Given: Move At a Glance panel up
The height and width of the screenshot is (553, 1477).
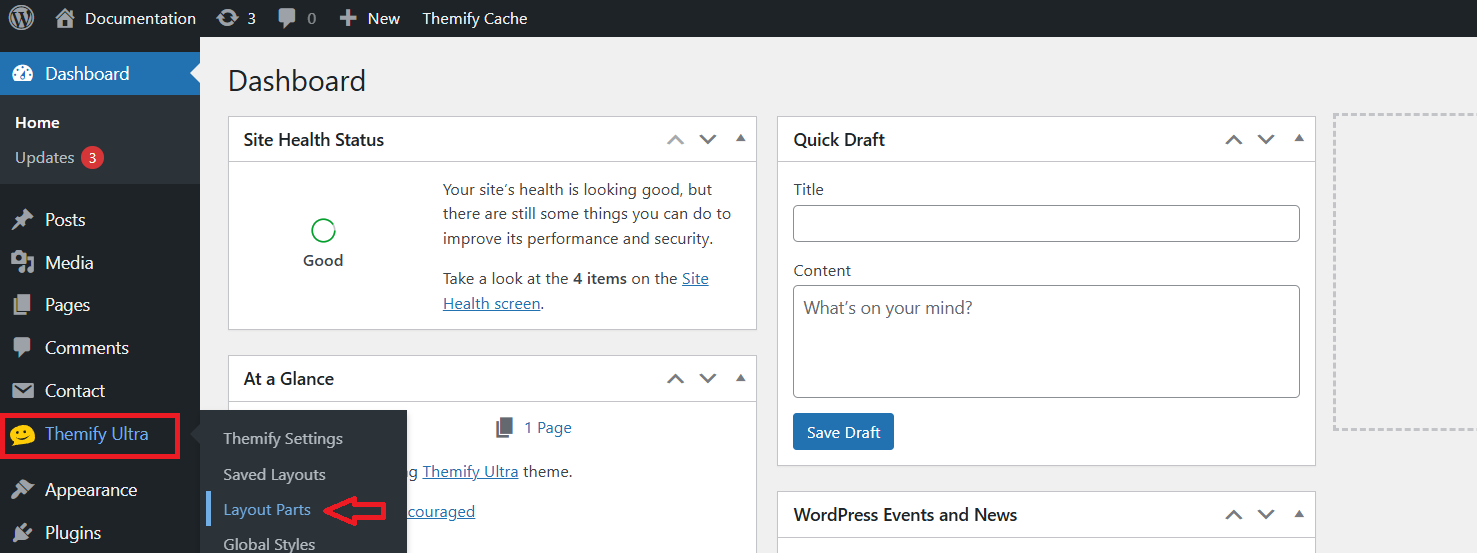Looking at the screenshot, I should click(676, 379).
